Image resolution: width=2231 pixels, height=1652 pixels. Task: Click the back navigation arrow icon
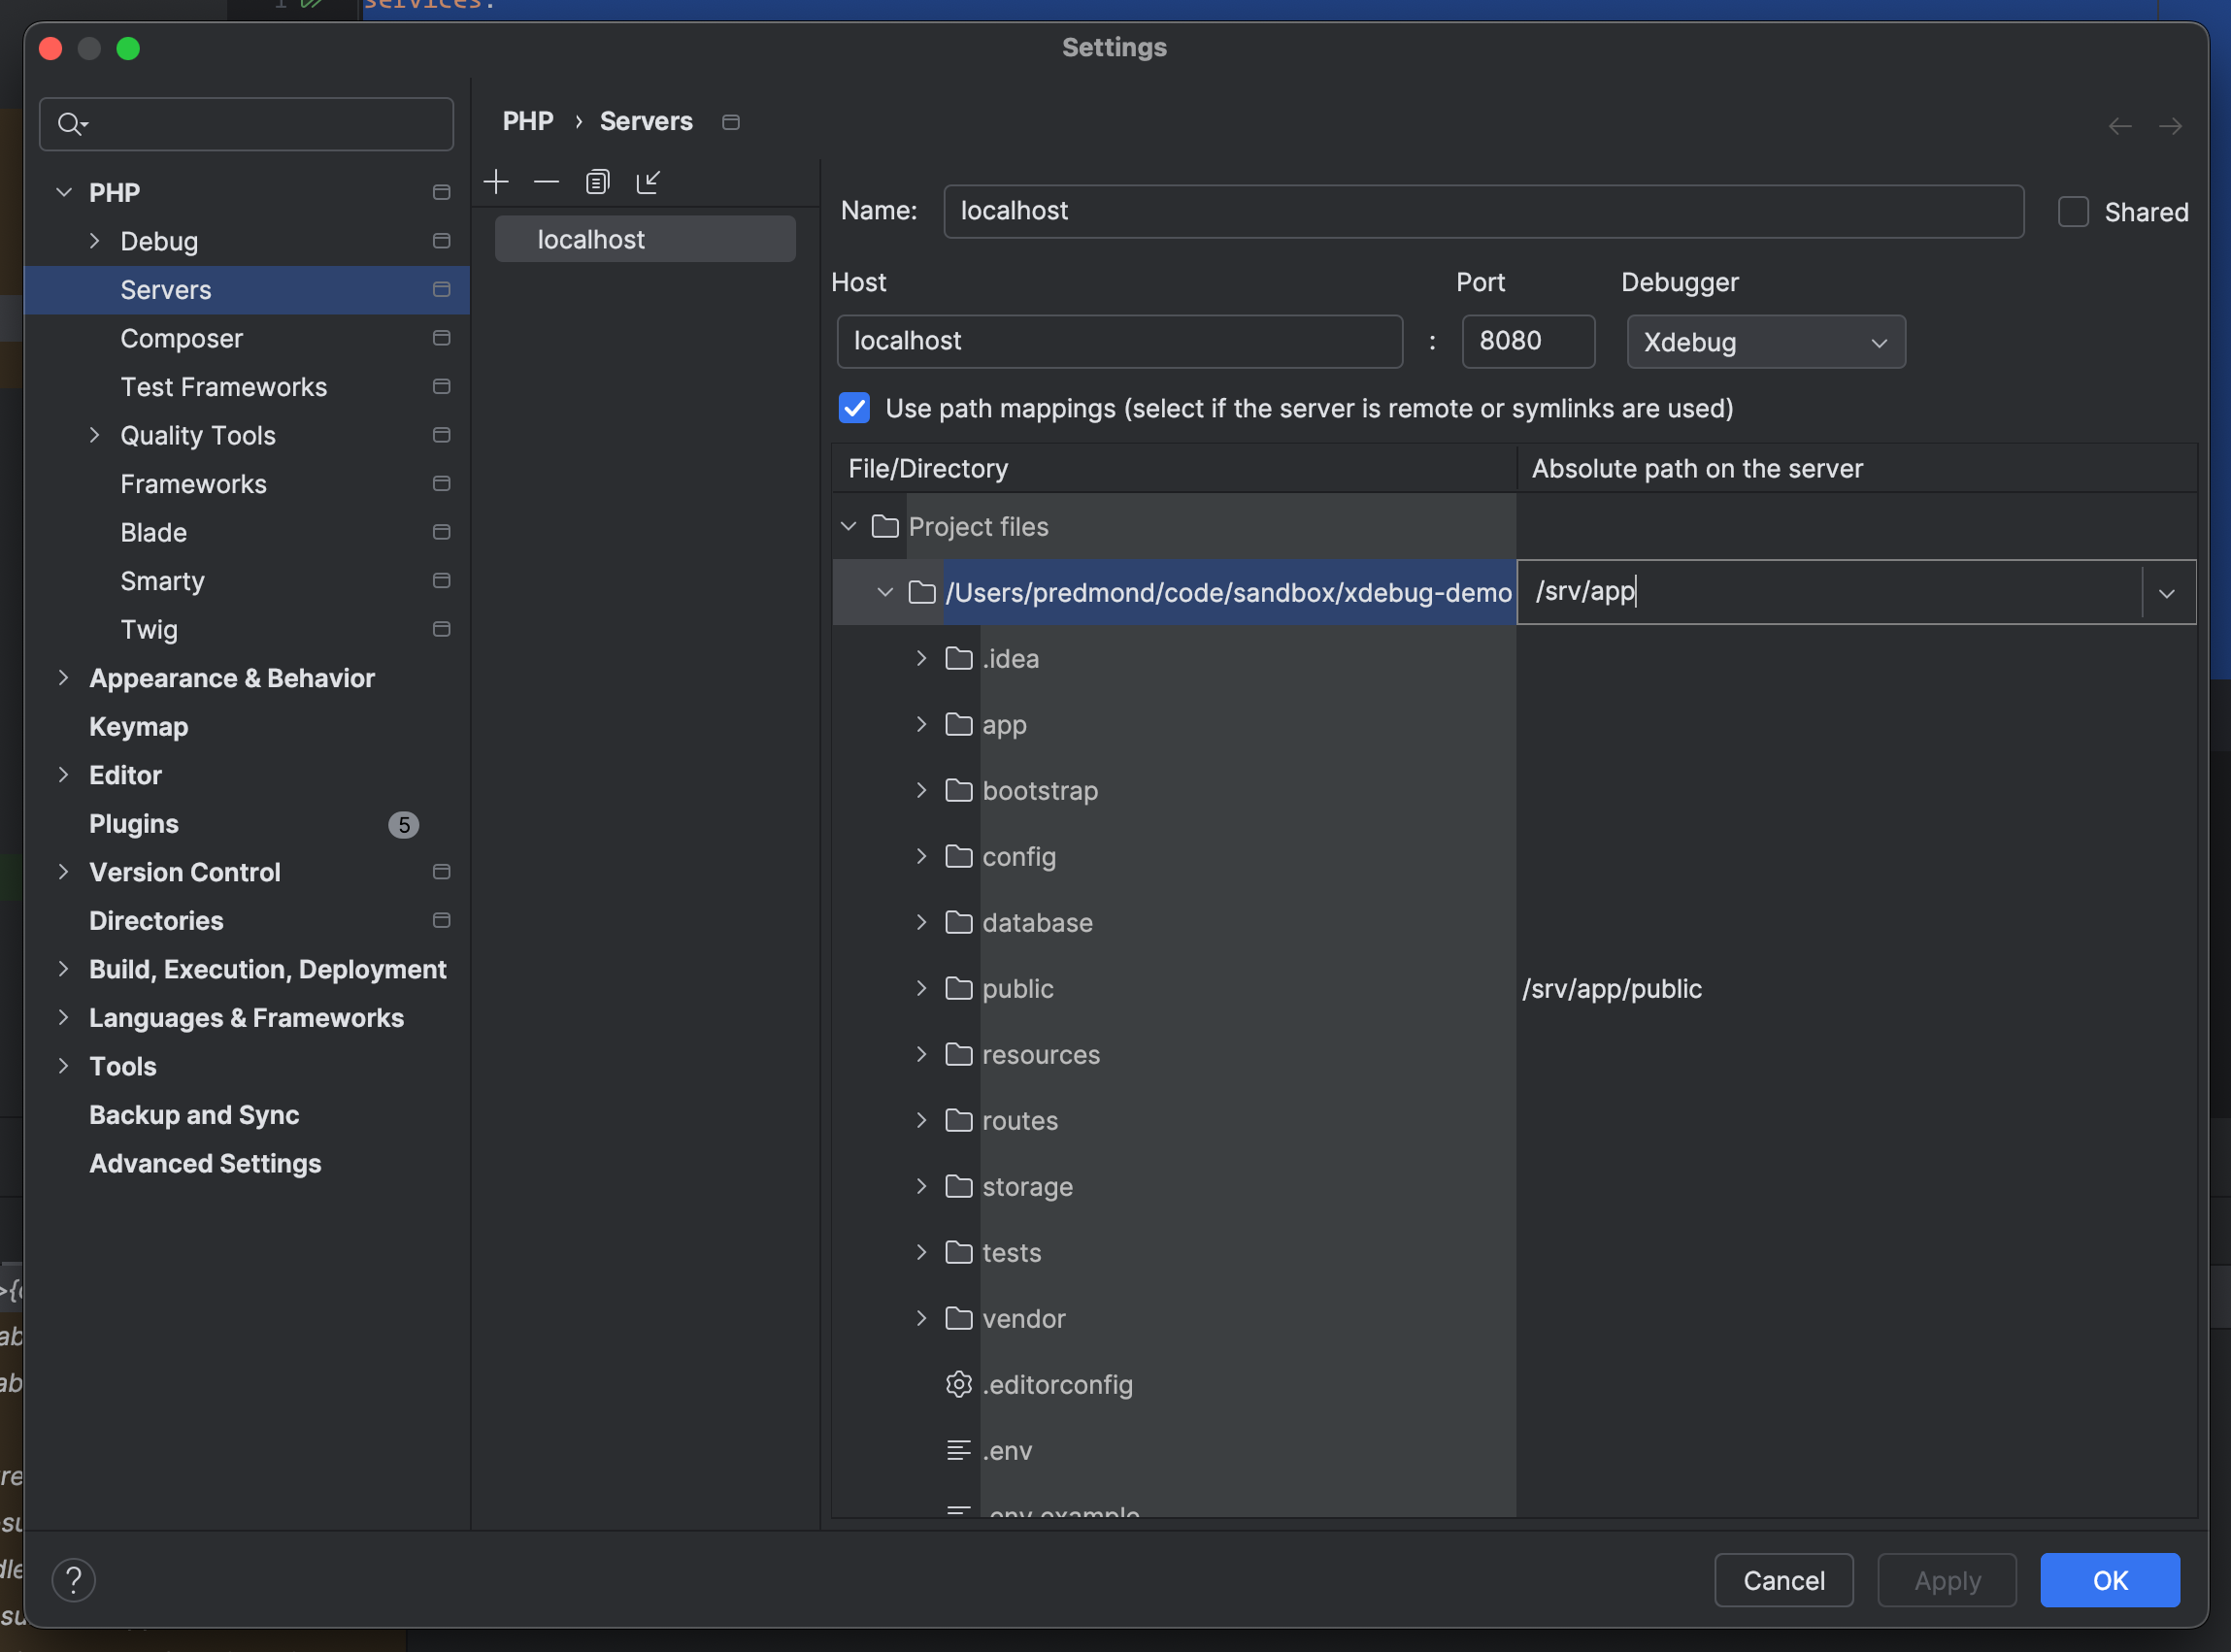pyautogui.click(x=2120, y=126)
